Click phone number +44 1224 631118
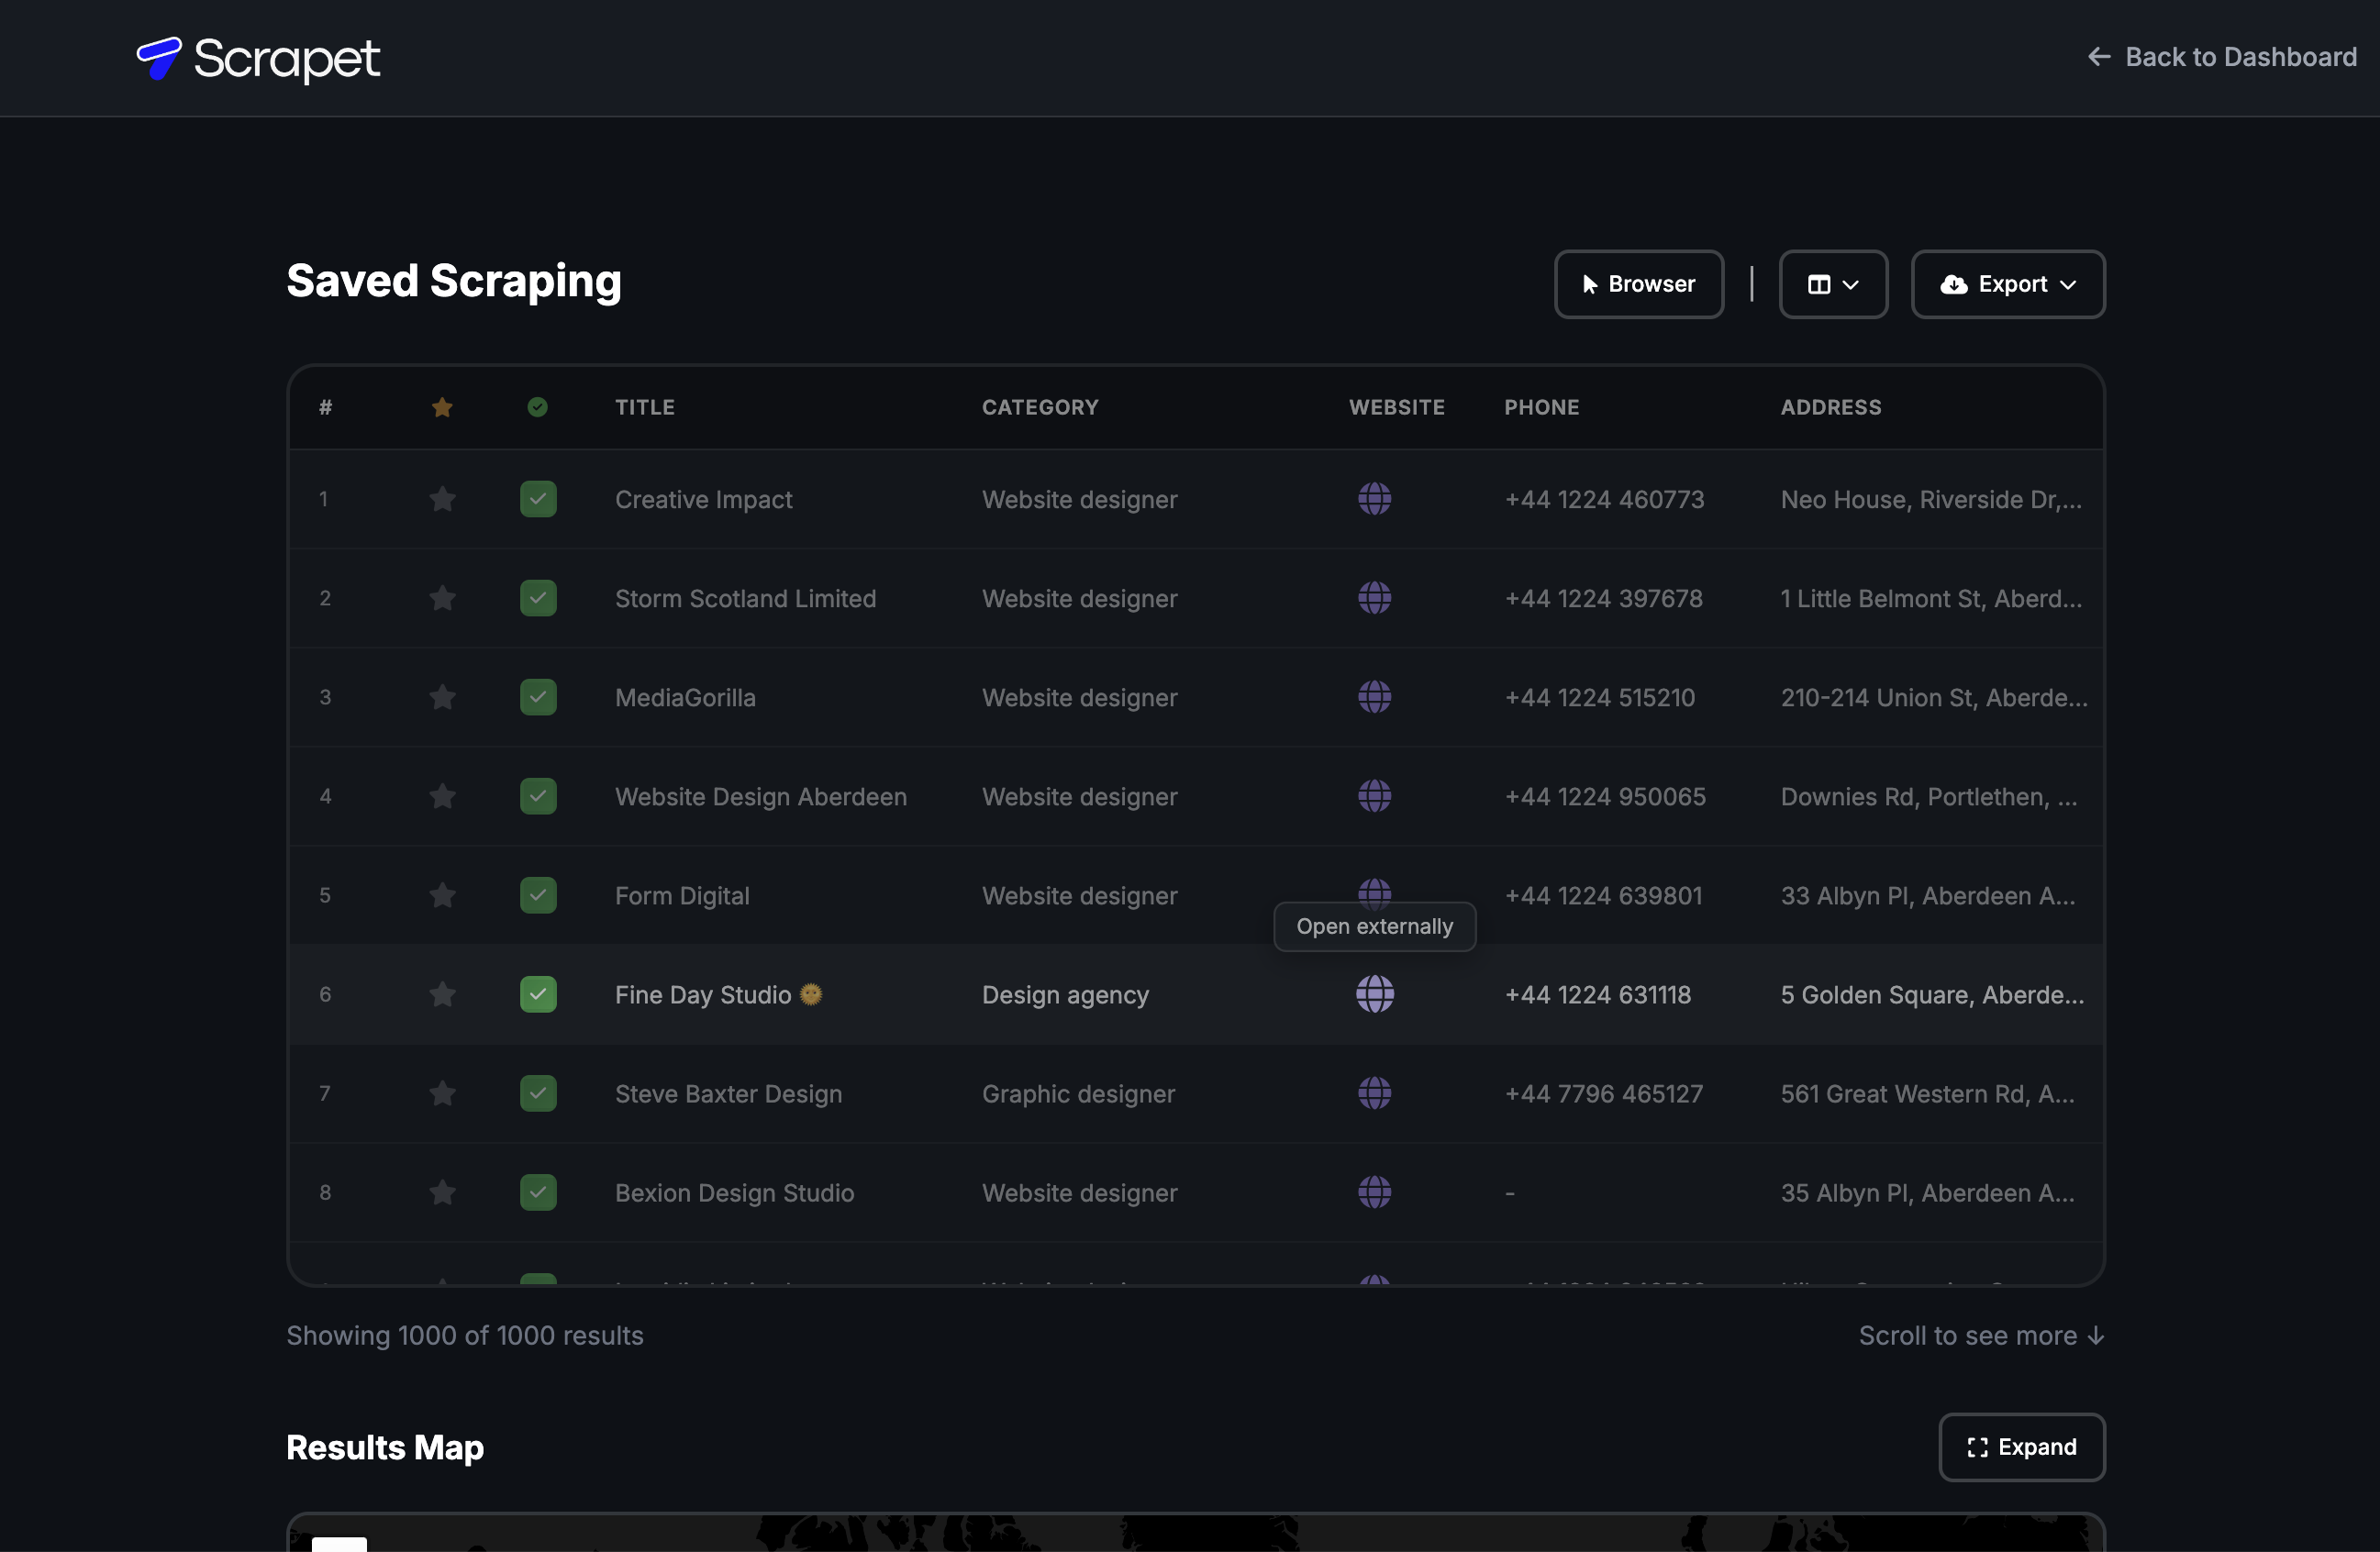 [1597, 994]
